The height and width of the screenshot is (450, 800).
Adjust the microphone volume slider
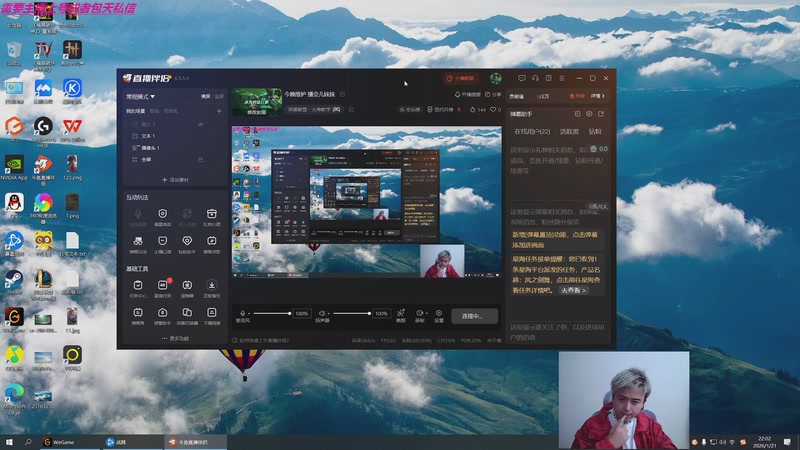271,313
